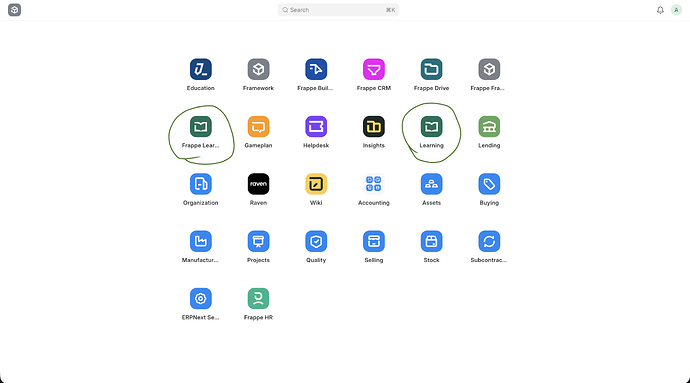Focus the Search bar

click(338, 10)
